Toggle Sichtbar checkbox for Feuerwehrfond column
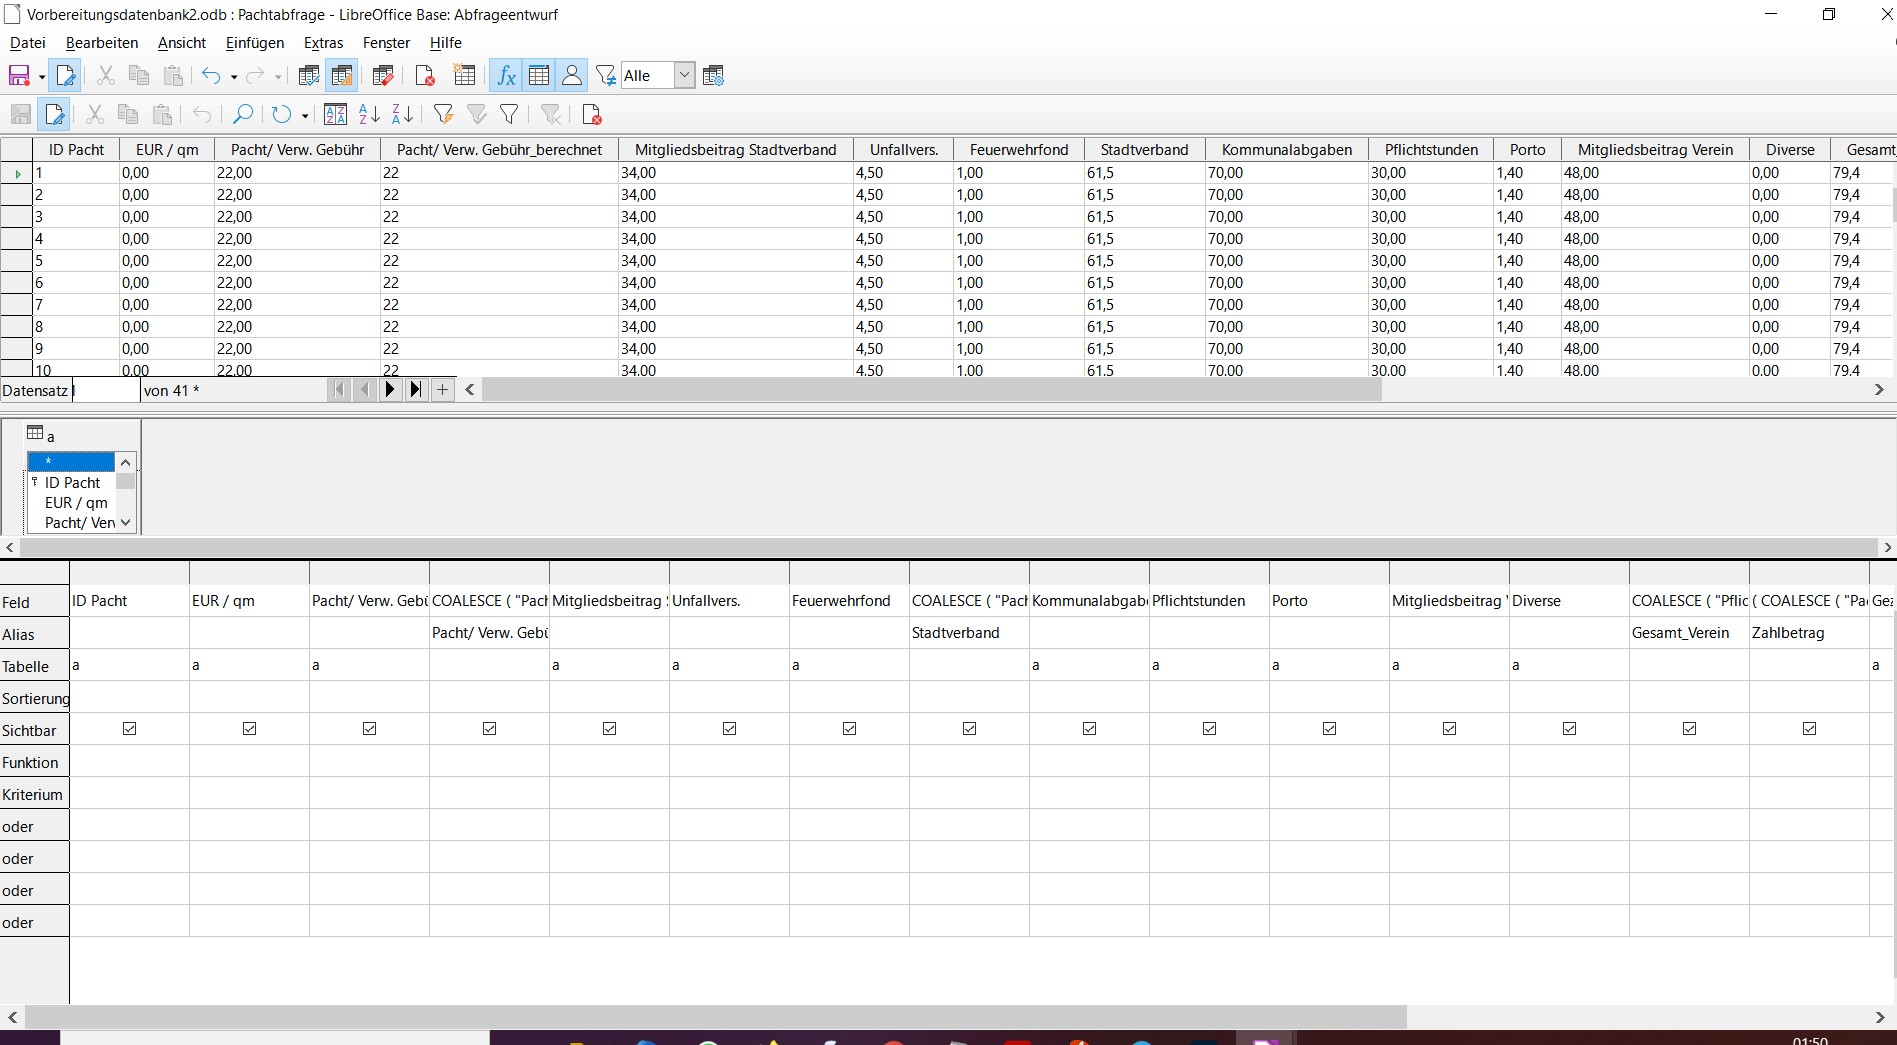 click(x=849, y=729)
